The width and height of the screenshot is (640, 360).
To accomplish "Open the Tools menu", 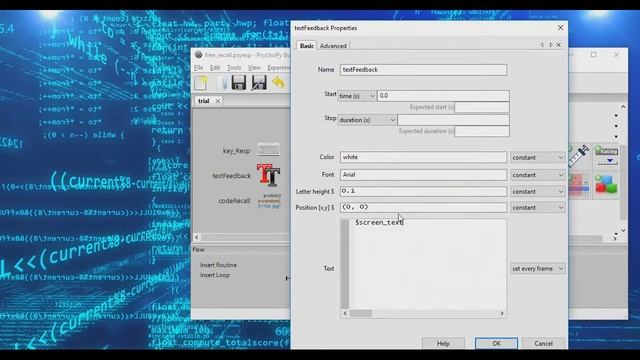I will coord(234,68).
